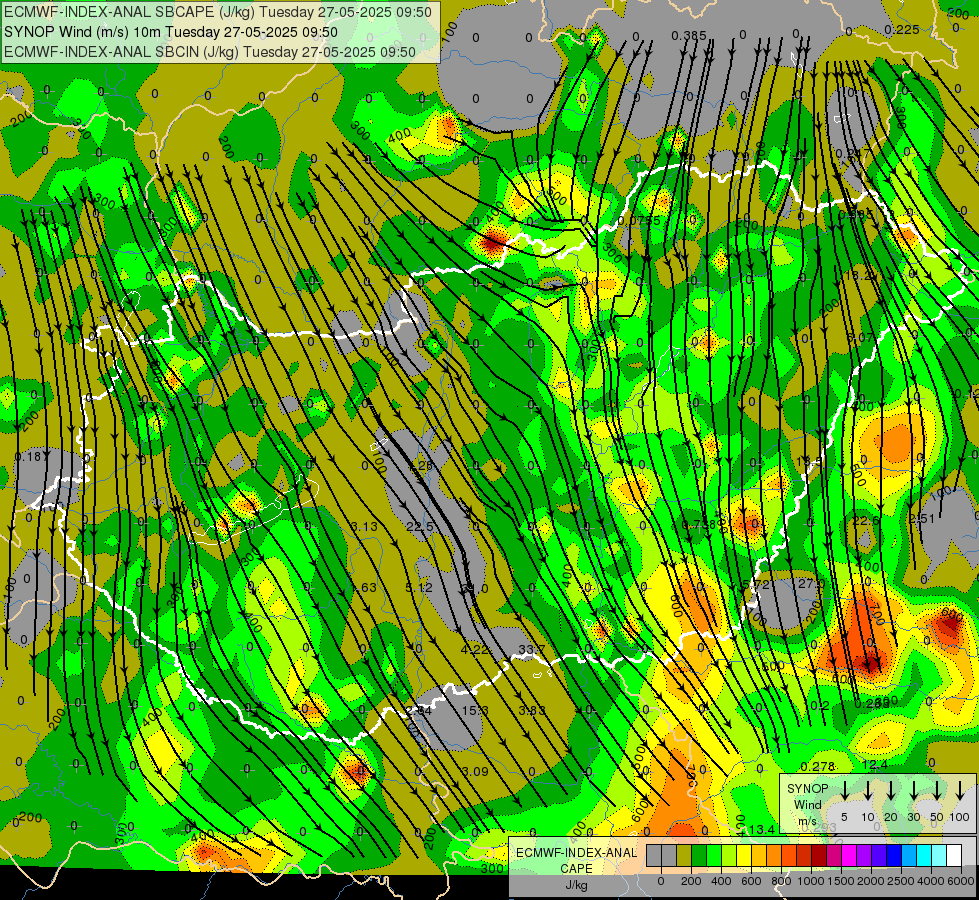Click the '4.22' value on the map
This screenshot has height=900, width=979.
point(475,650)
